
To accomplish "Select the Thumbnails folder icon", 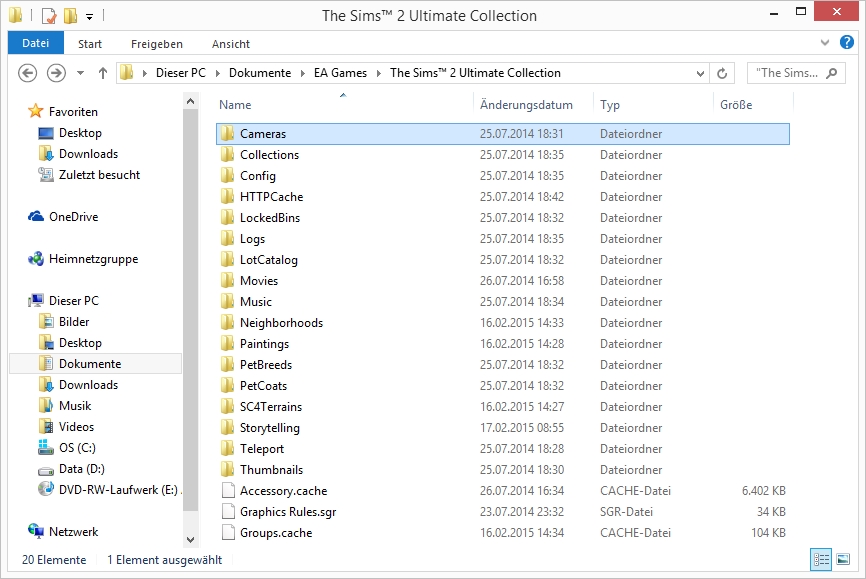I will [227, 469].
